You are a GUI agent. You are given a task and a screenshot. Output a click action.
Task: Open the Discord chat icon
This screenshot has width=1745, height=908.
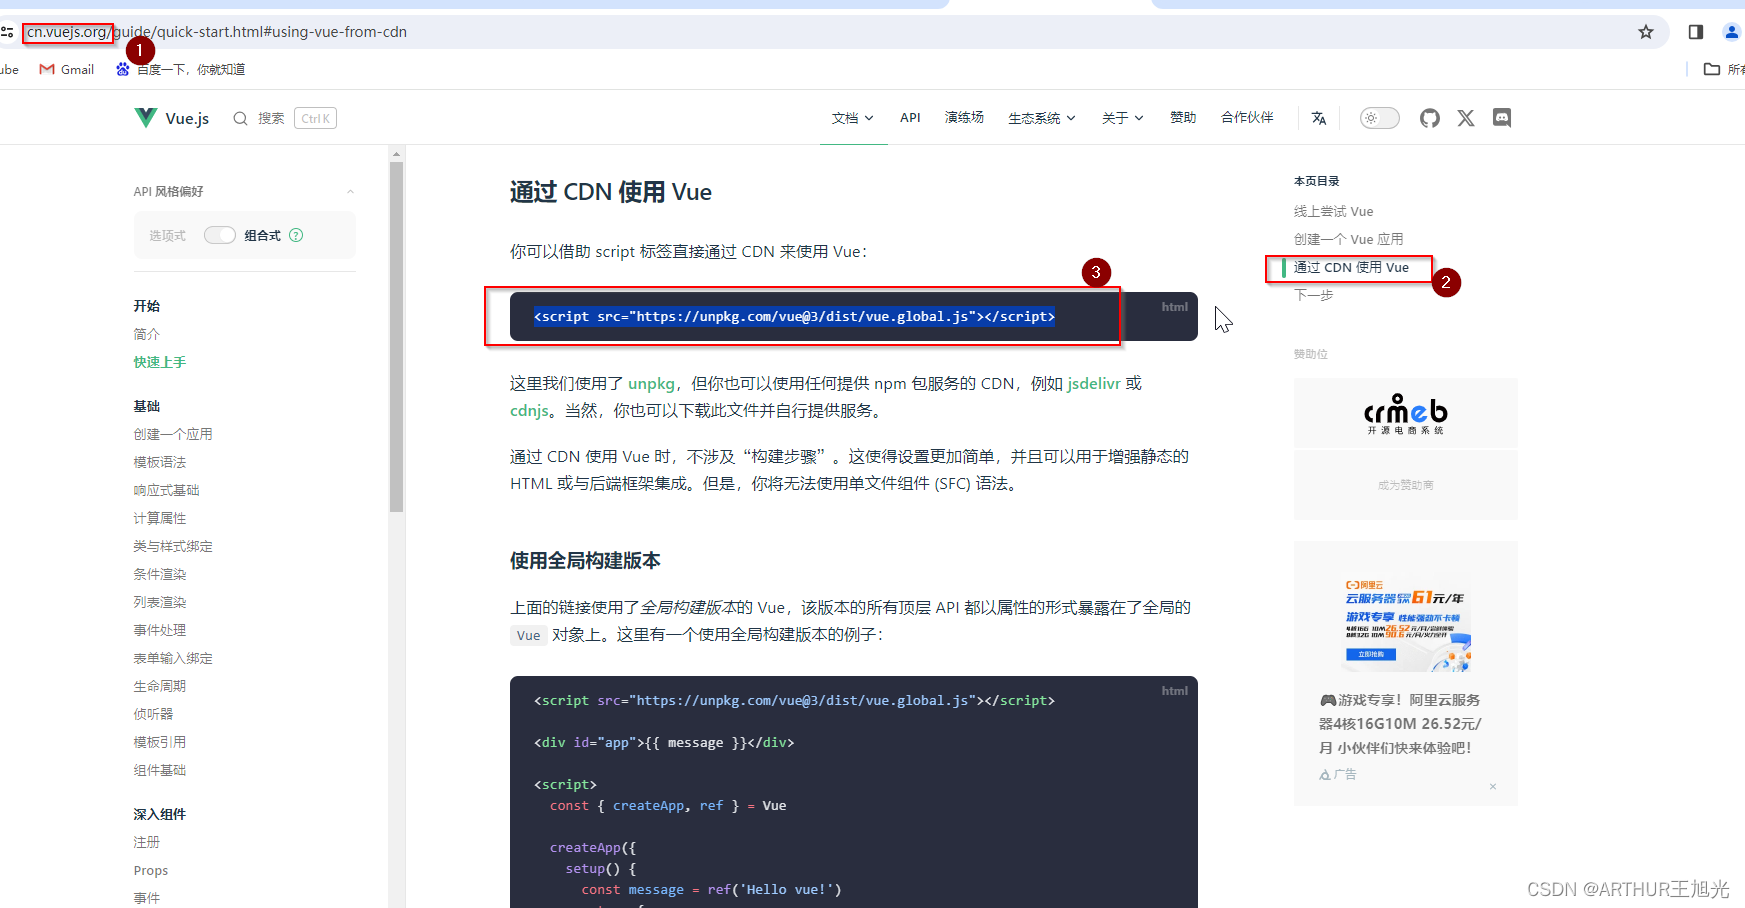[x=1502, y=118]
